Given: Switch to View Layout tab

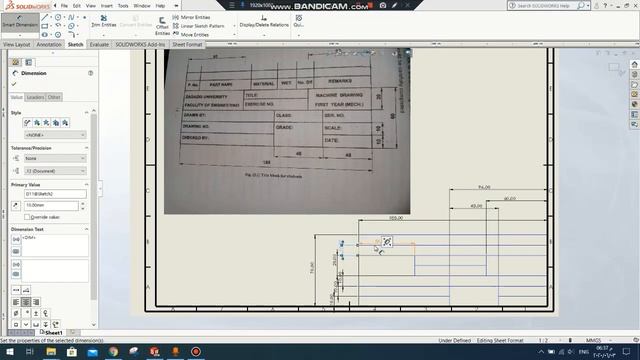Looking at the screenshot, I should 17,44.
